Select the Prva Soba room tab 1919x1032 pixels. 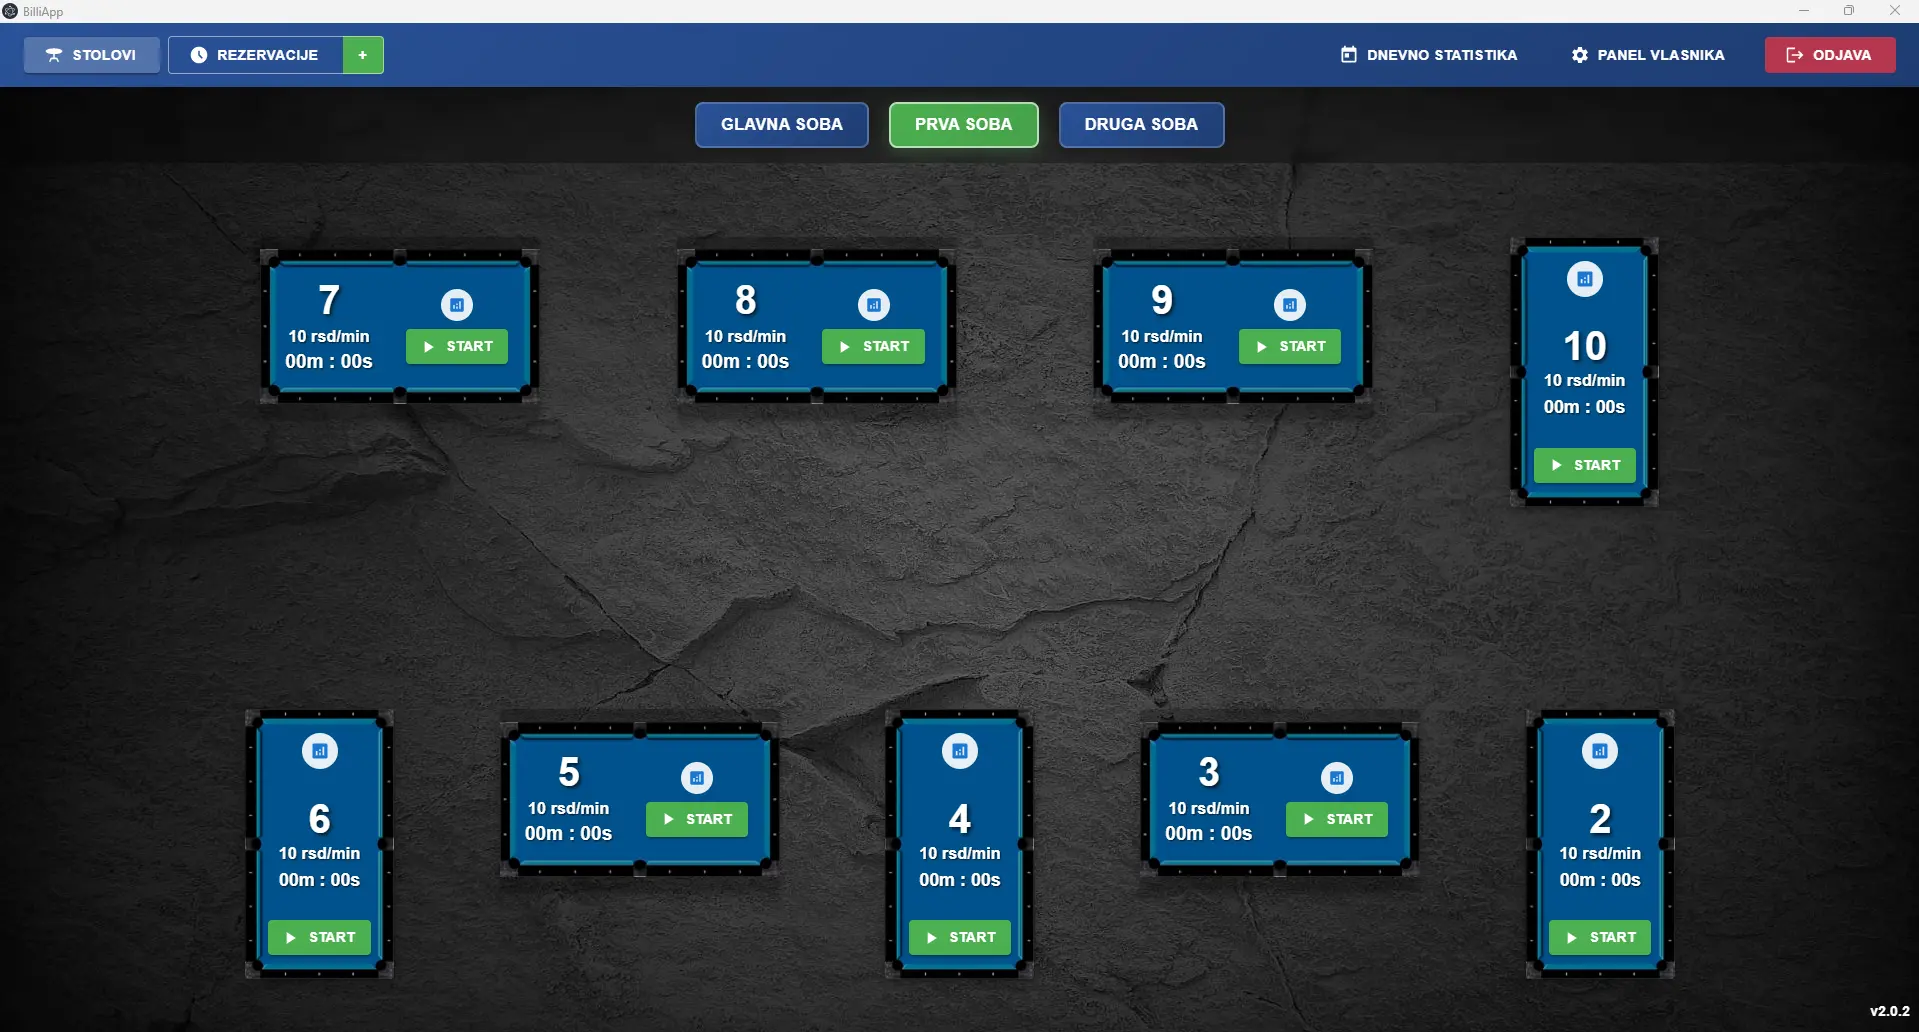tap(963, 125)
